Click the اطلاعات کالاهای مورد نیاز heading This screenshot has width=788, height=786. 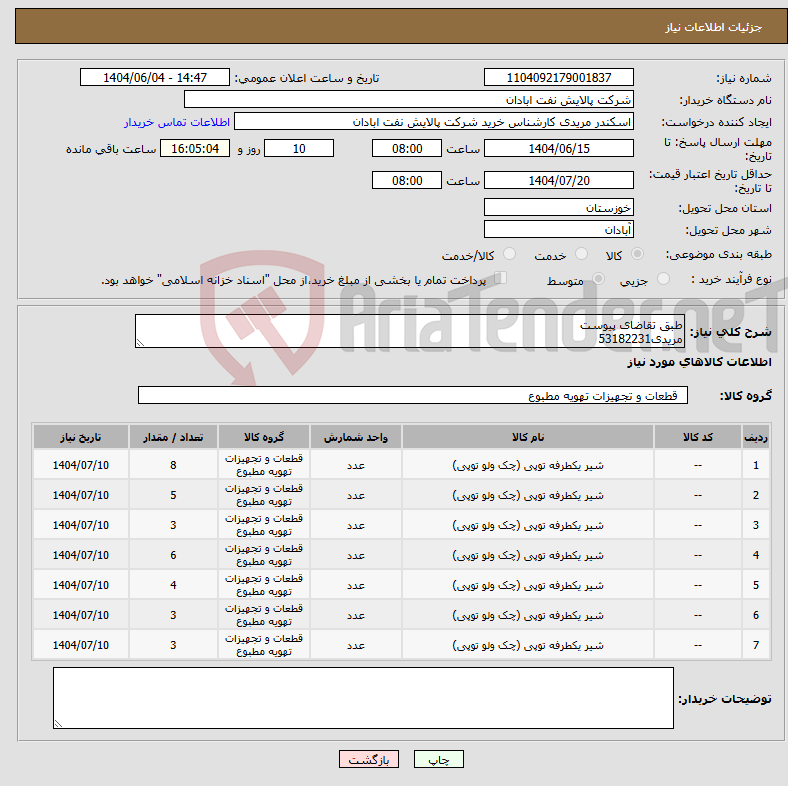click(x=699, y=362)
